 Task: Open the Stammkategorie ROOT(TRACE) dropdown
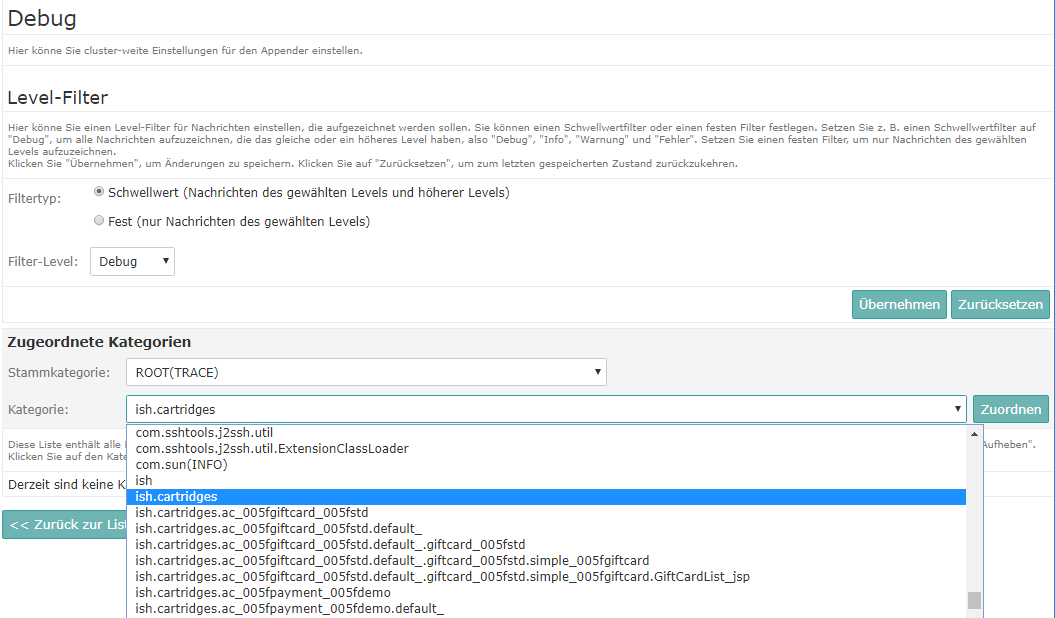click(366, 372)
